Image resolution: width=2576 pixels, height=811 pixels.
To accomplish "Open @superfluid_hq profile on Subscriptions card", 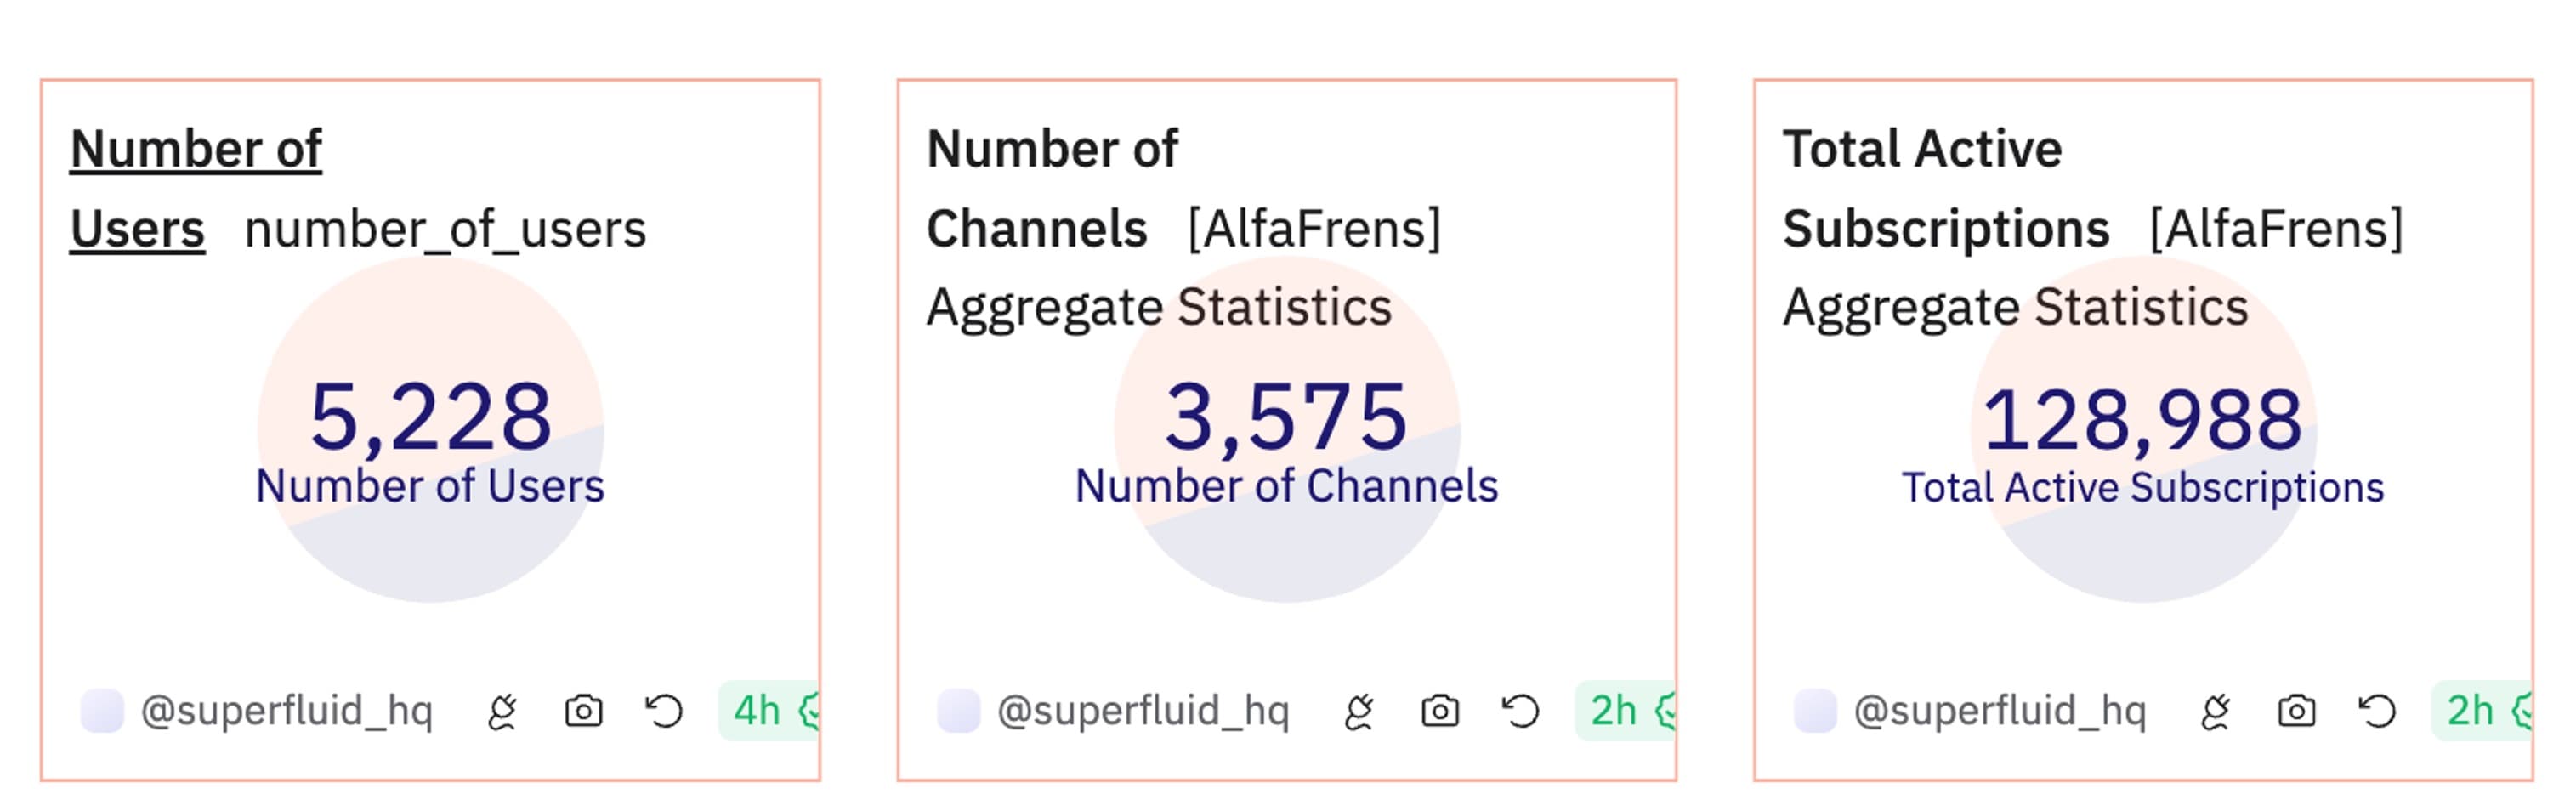I will [x=2000, y=711].
